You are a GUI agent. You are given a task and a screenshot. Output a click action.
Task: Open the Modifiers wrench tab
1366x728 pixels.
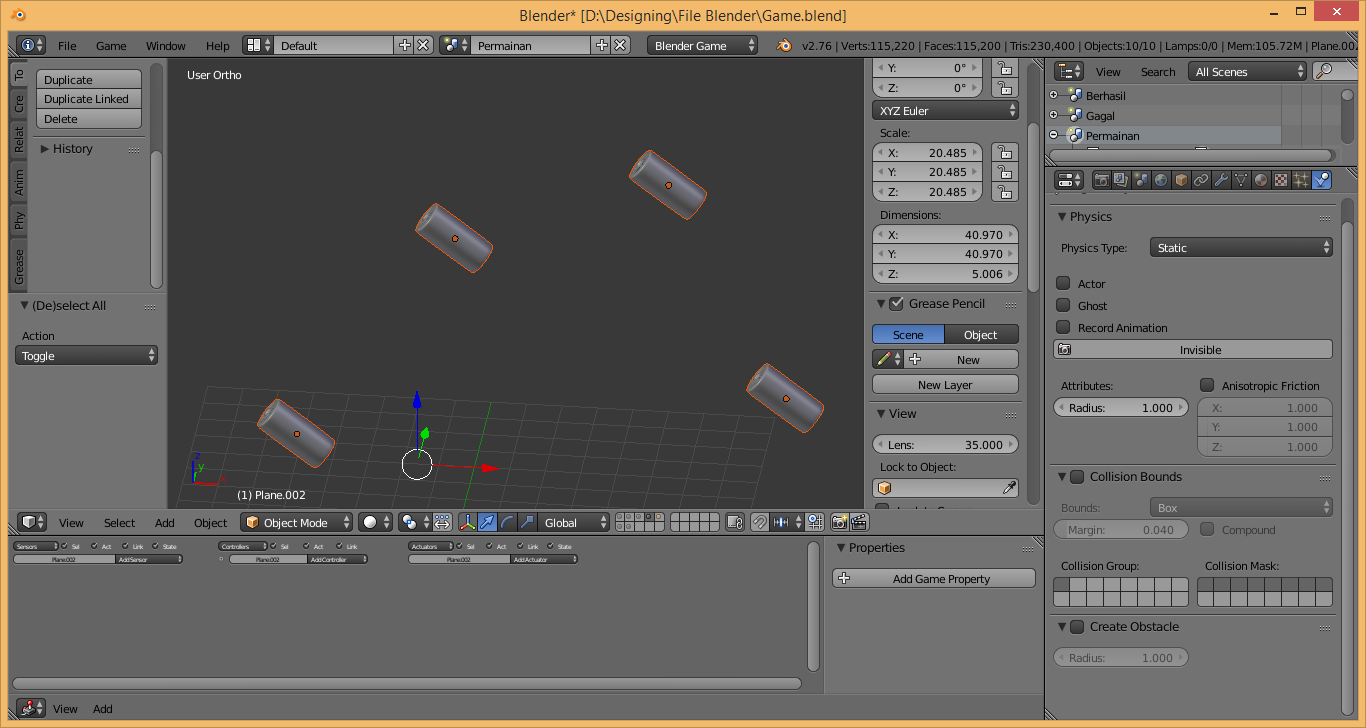1221,180
